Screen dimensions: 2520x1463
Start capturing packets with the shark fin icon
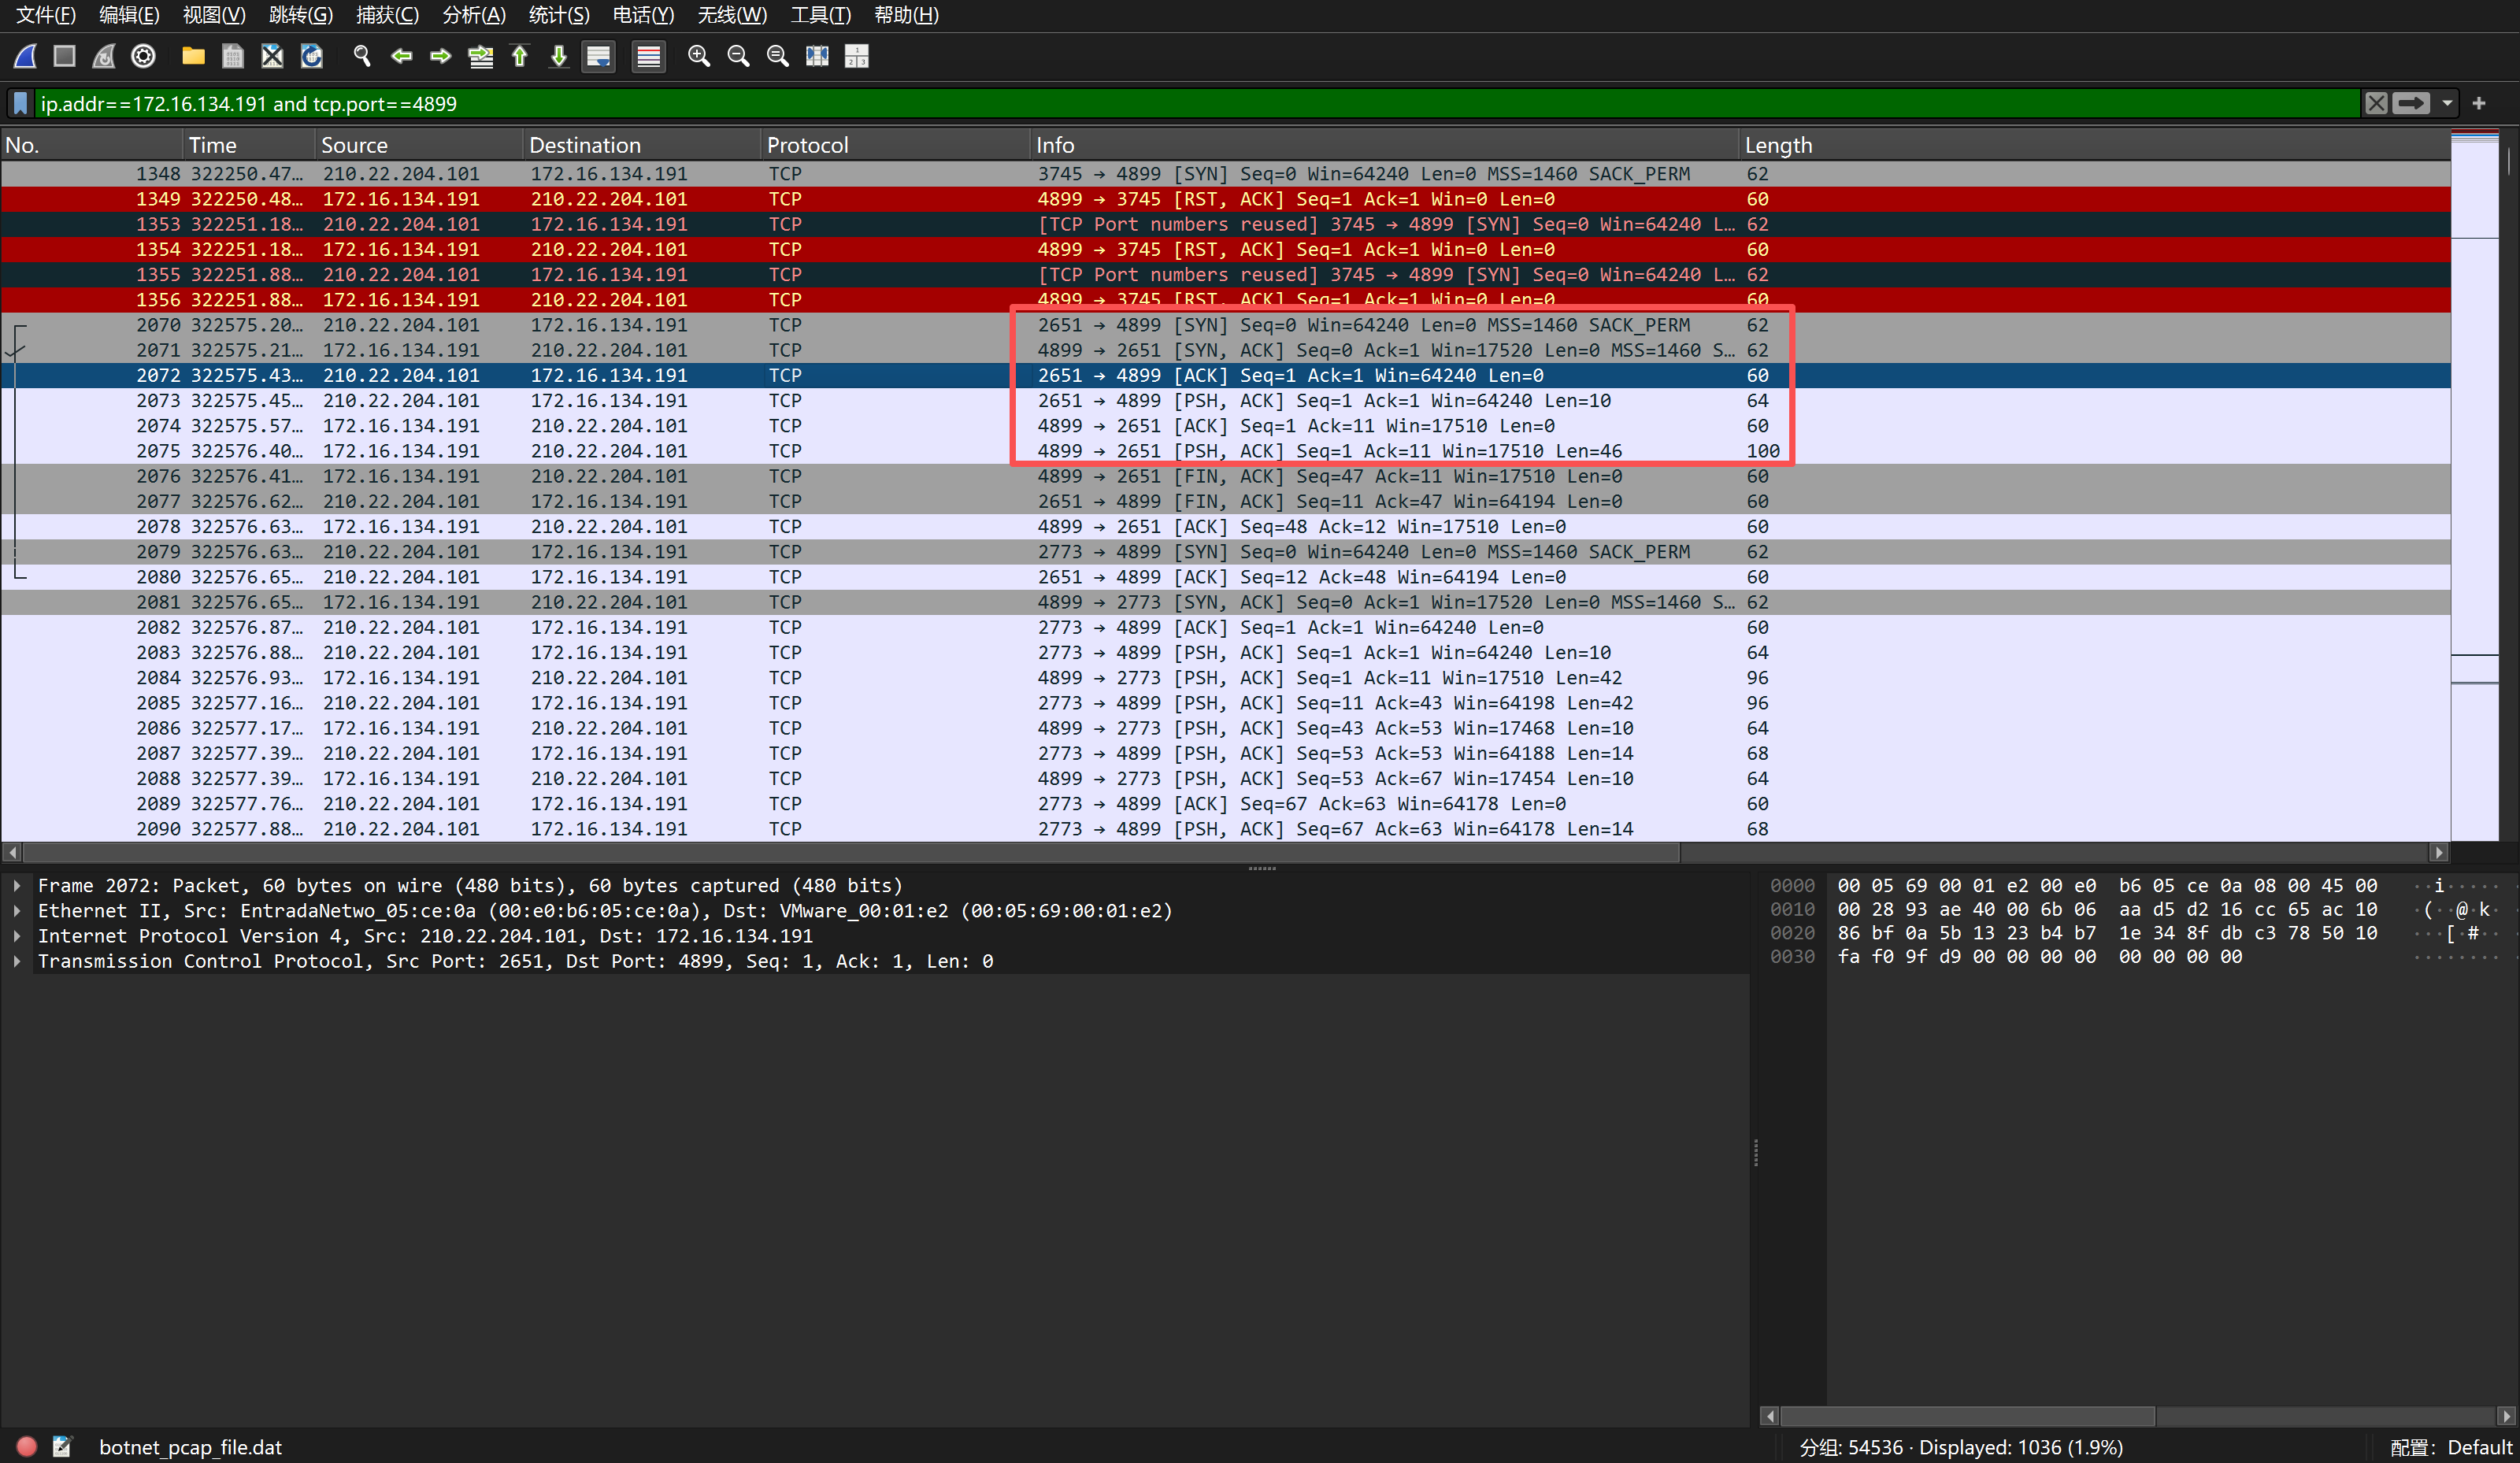[26, 57]
